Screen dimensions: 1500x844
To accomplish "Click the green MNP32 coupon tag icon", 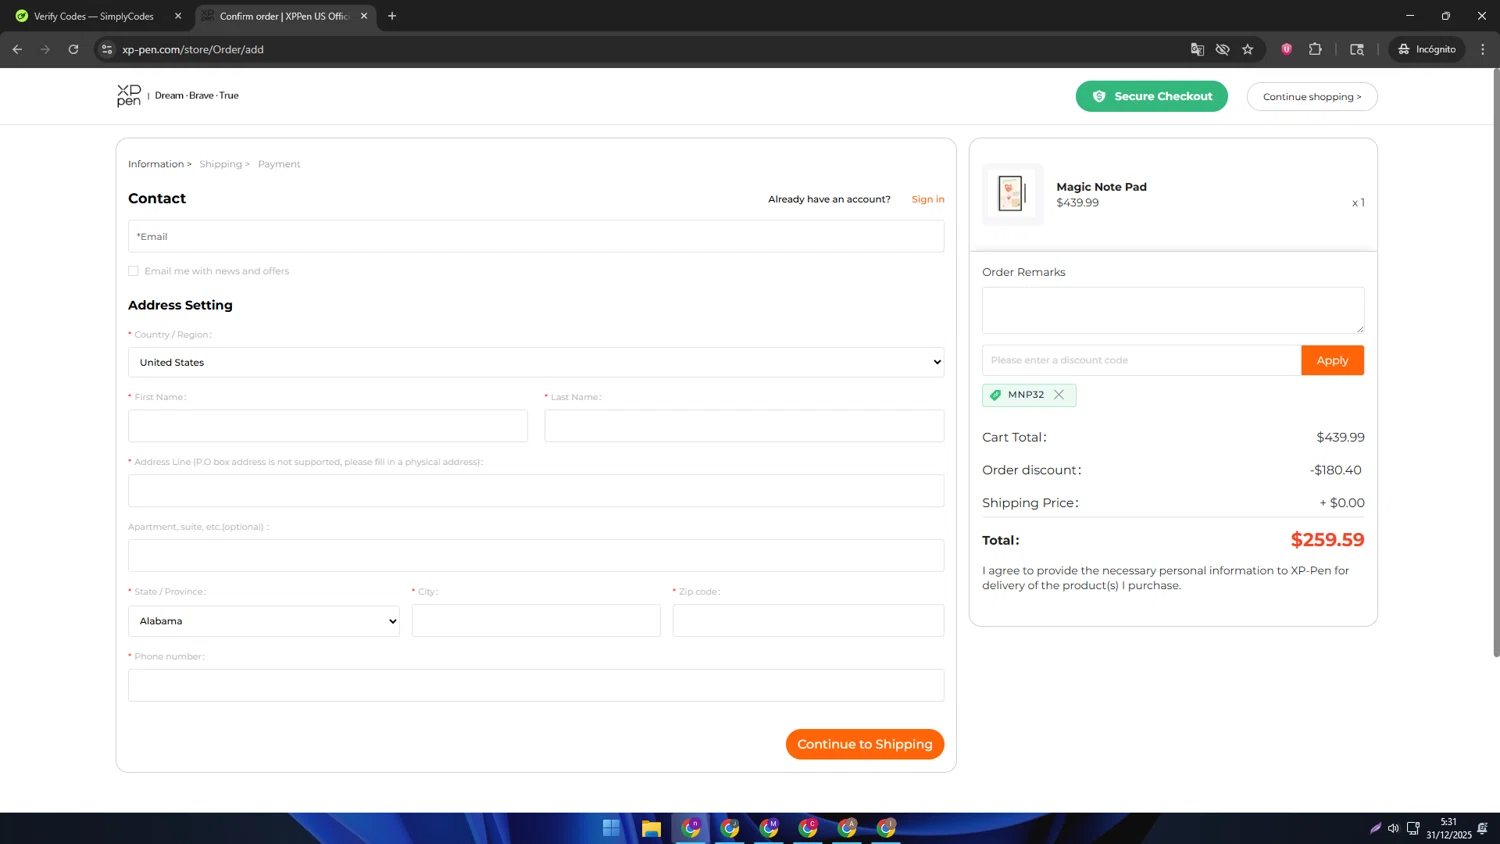I will coord(995,395).
